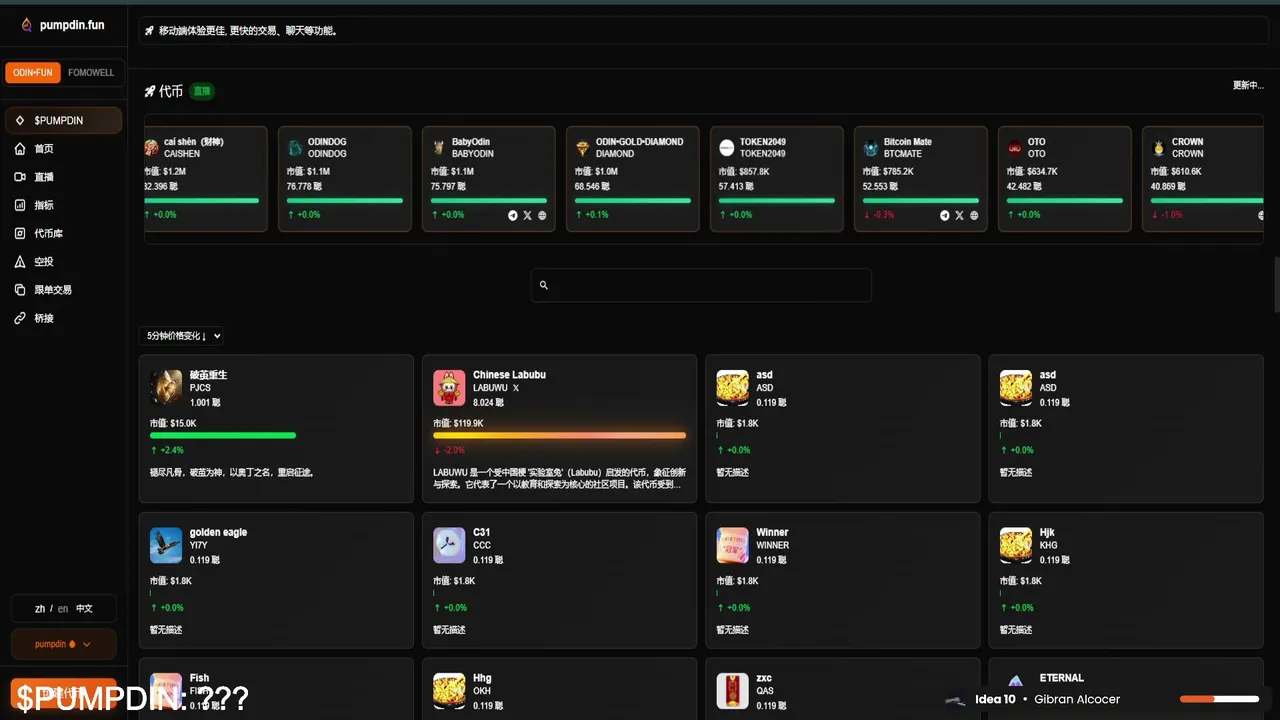Click the cai shén token avatar
1280x720 pixels.
coord(151,148)
